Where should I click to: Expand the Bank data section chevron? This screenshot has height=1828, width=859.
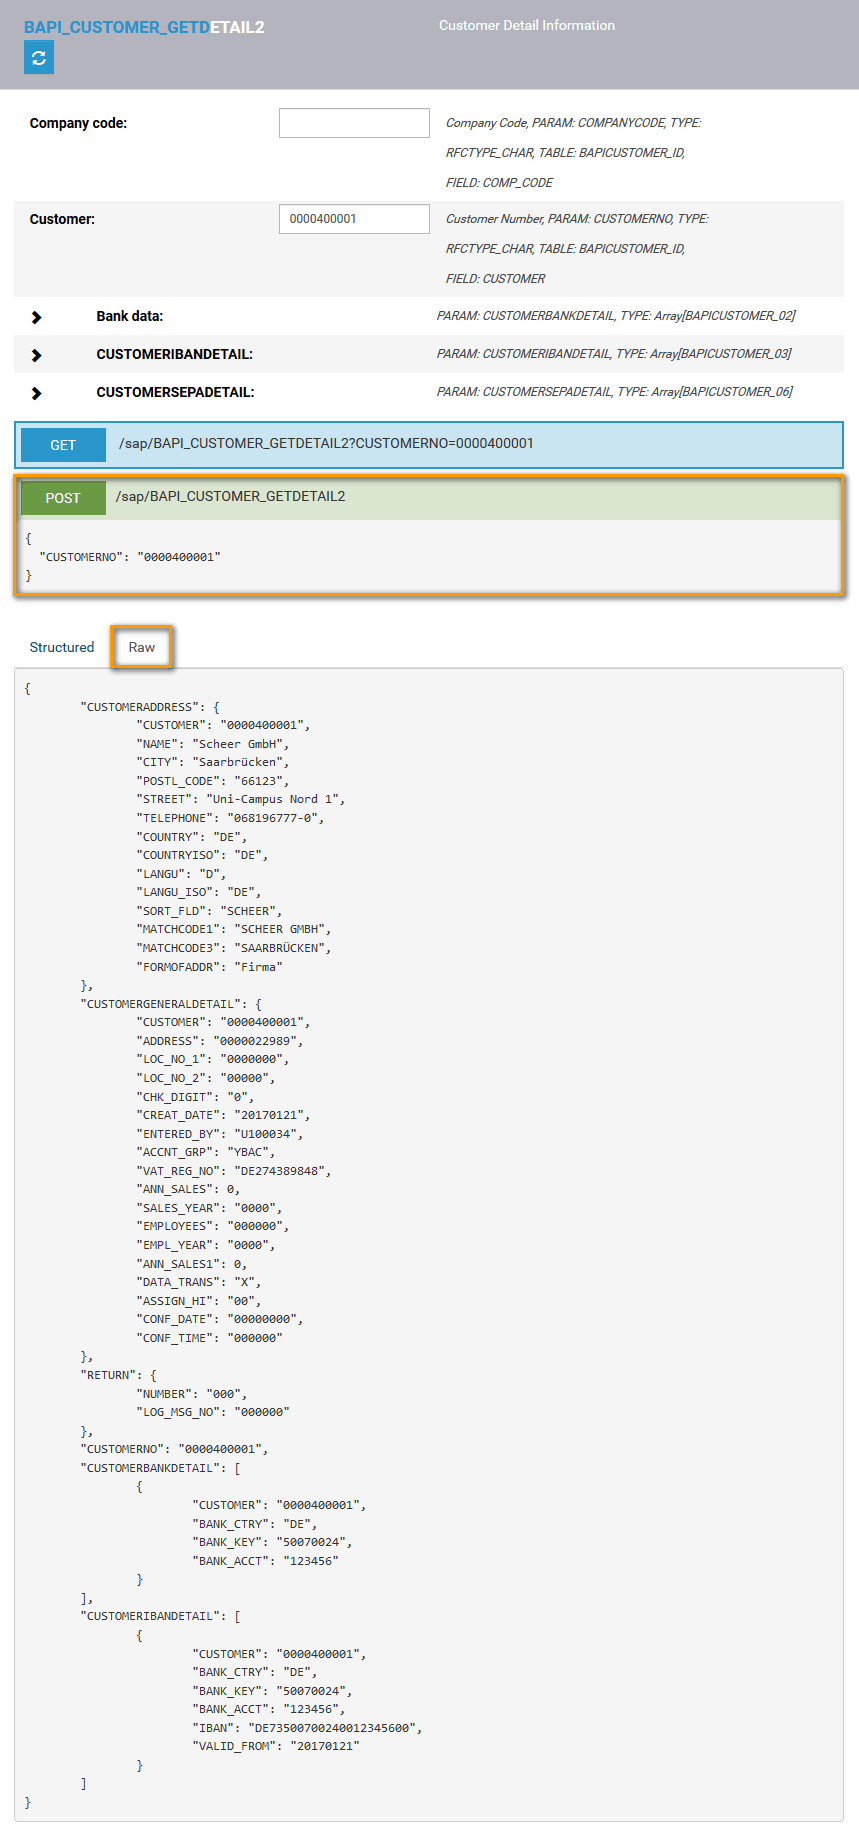click(37, 317)
